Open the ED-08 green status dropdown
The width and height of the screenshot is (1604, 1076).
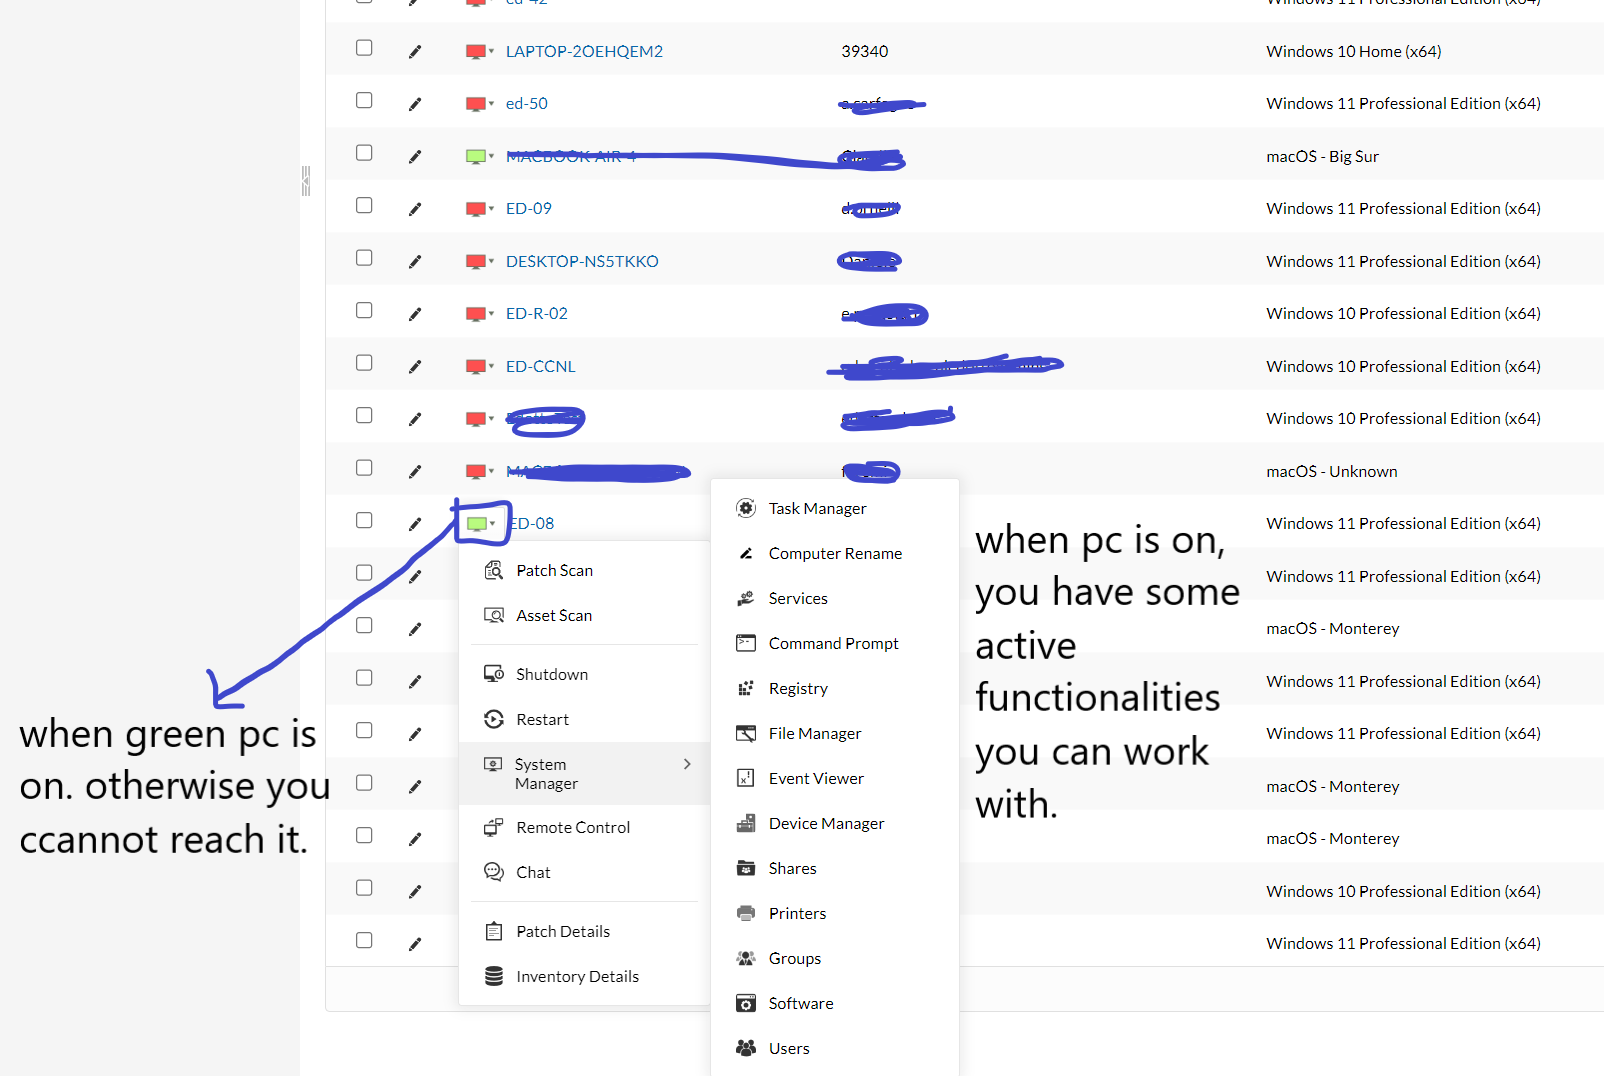481,523
